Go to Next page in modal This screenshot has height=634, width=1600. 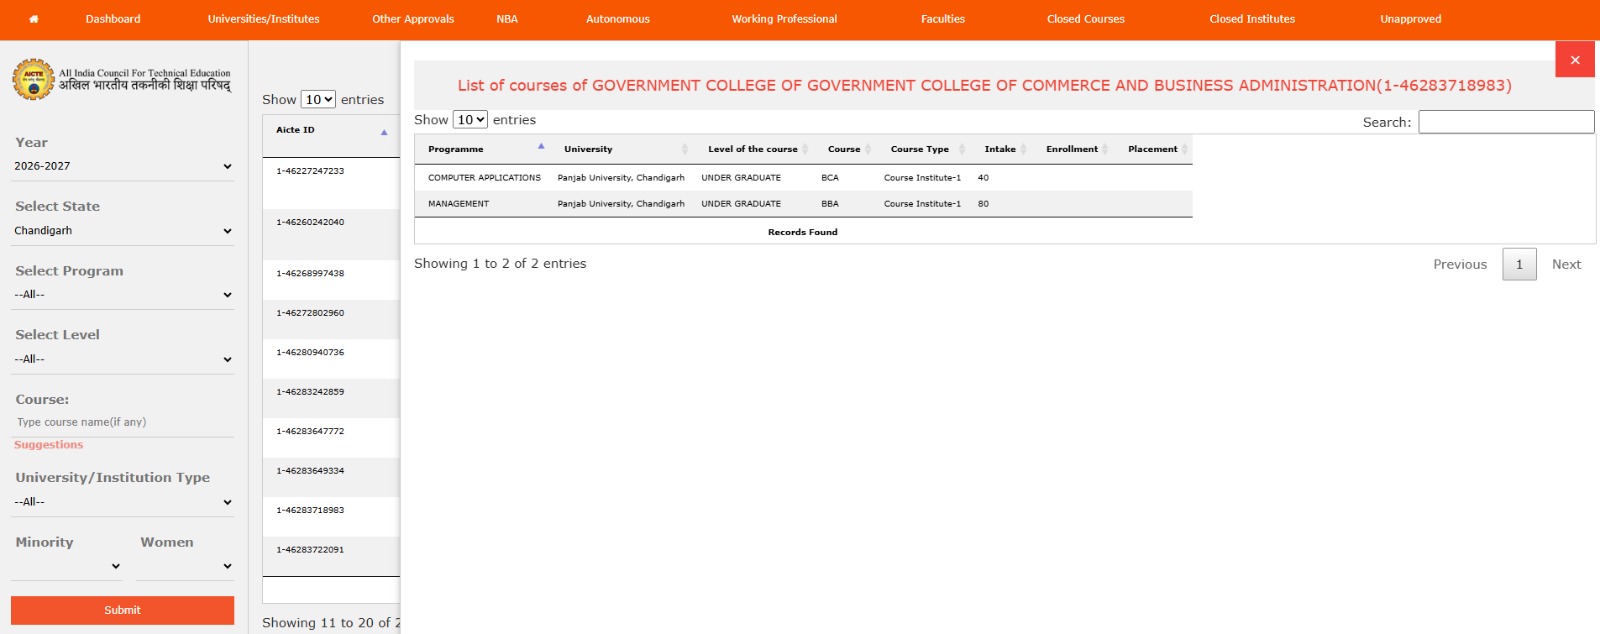[1566, 264]
